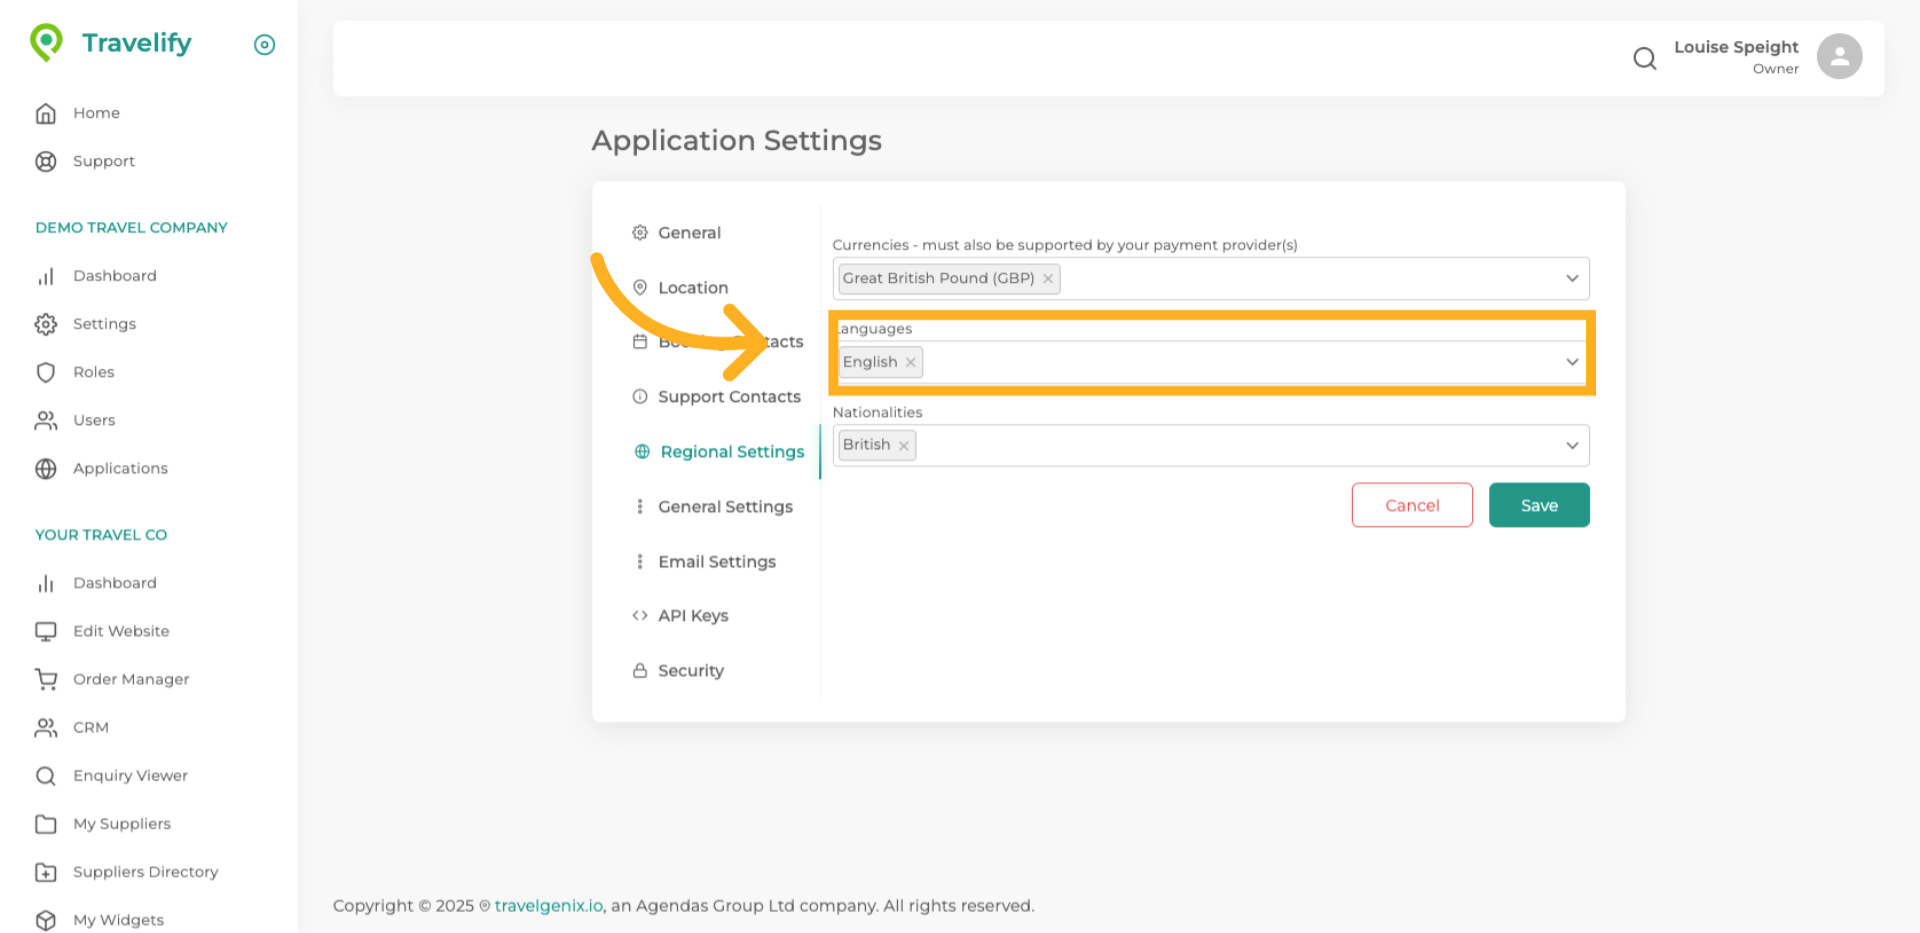1920x933 pixels.
Task: Open the user avatar profile icon
Action: coord(1838,56)
